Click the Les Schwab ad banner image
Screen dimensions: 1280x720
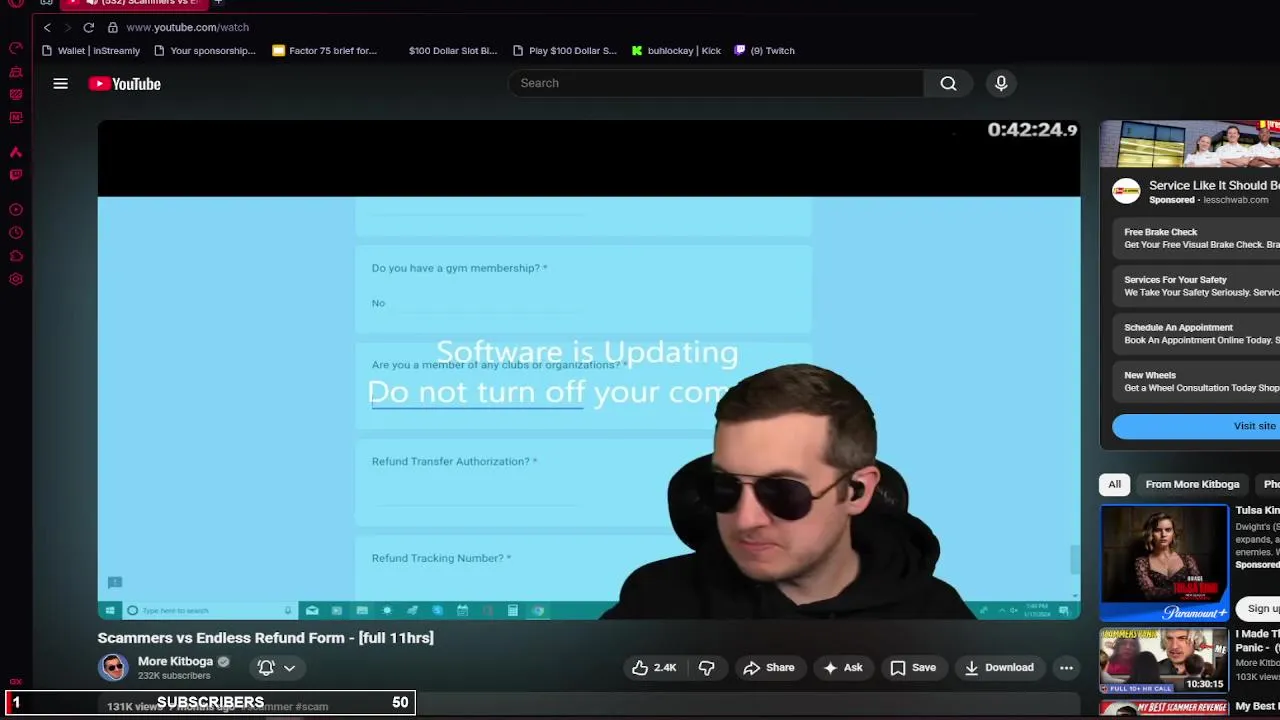pos(1190,144)
